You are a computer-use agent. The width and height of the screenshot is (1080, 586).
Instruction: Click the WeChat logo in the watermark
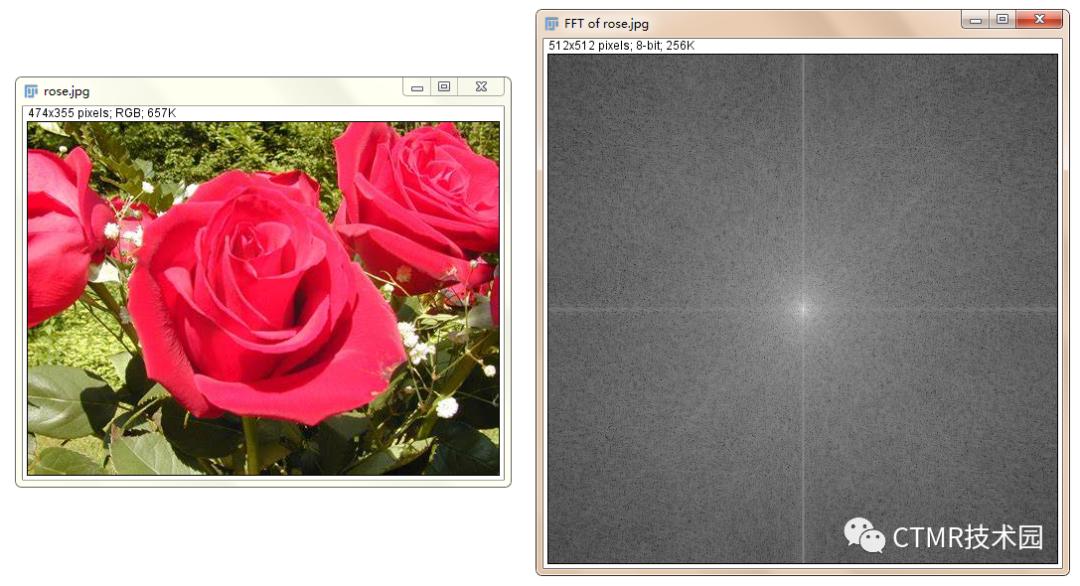click(864, 535)
